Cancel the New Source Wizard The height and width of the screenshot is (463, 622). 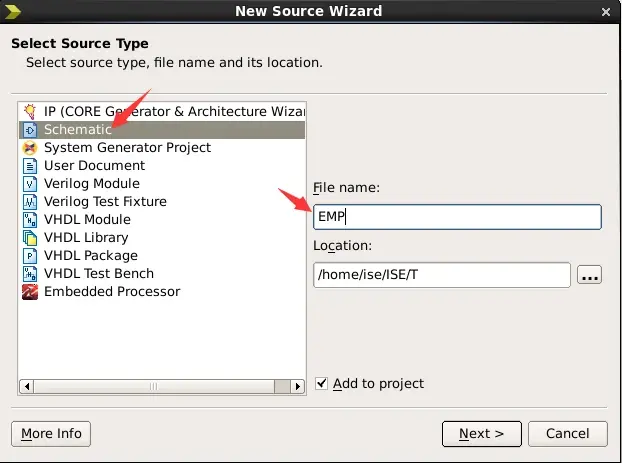click(x=568, y=434)
